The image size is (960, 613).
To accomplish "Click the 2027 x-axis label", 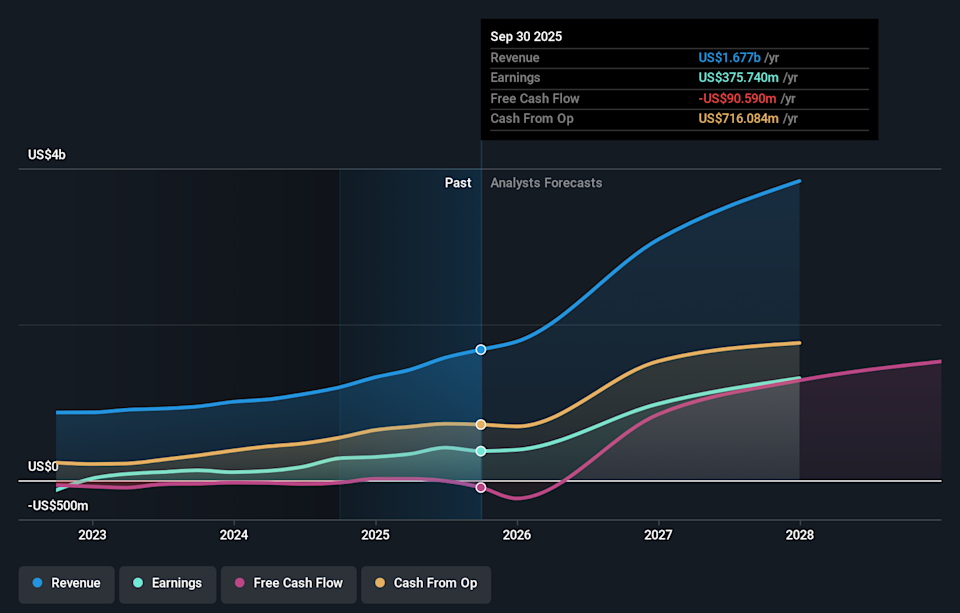I will click(658, 535).
